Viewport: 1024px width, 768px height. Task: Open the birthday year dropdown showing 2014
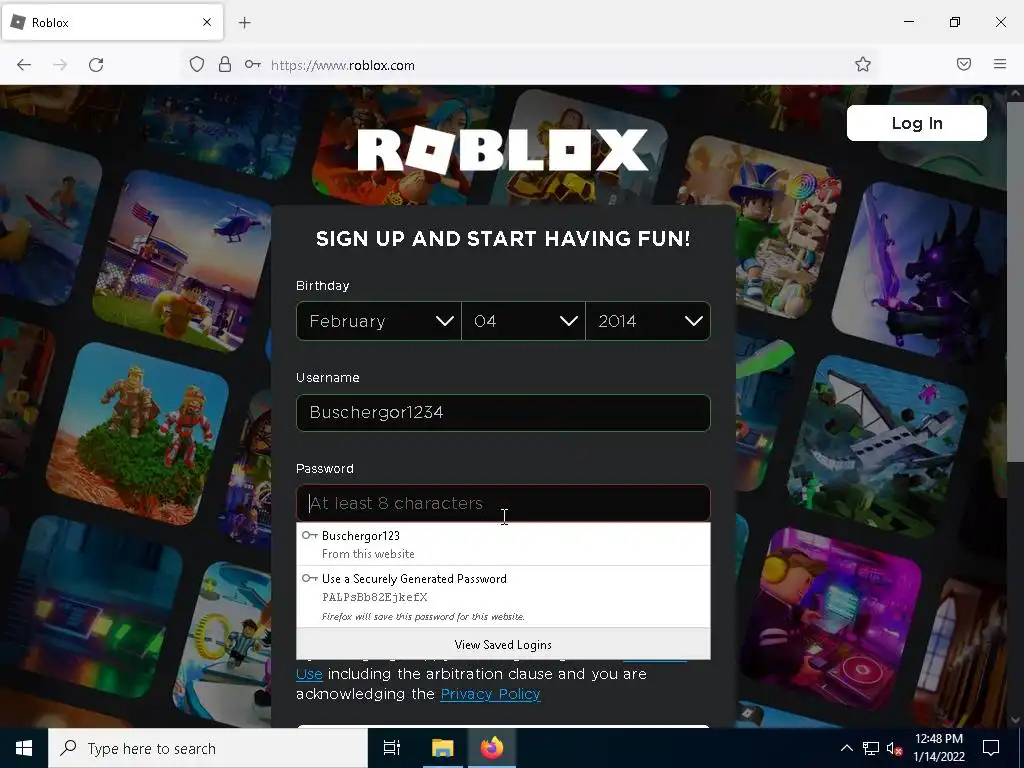pyautogui.click(x=648, y=321)
